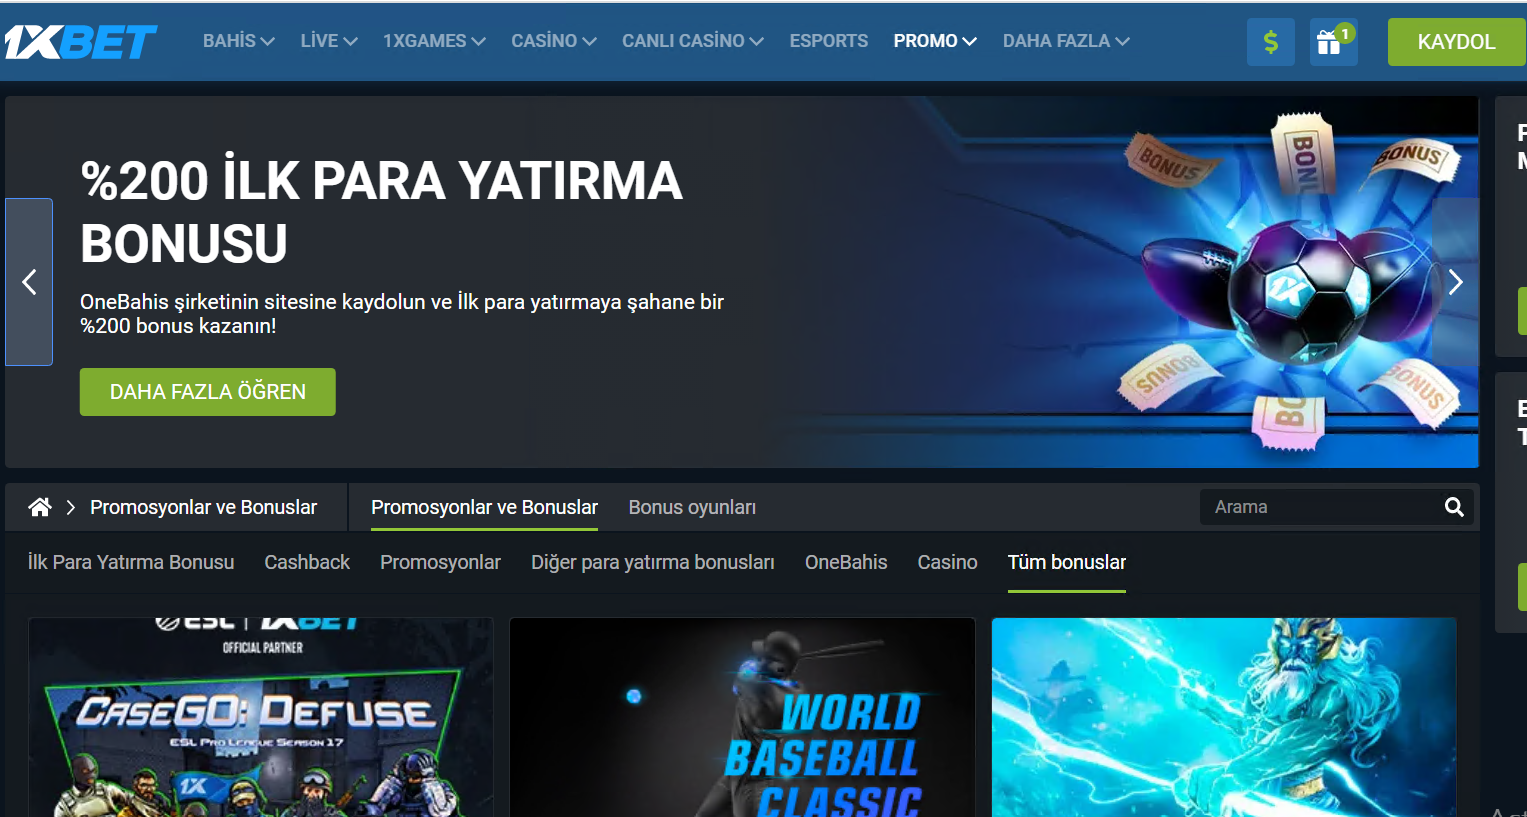This screenshot has height=817, width=1527.
Task: Open the Zeus lightning promo card
Action: click(x=1224, y=717)
